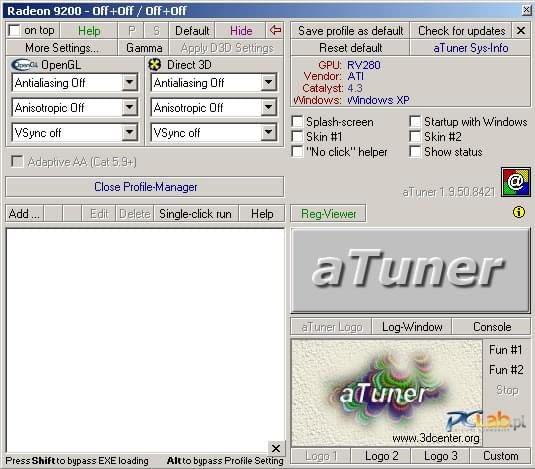This screenshot has height=469, width=535.
Task: Select the Logo 2 tab
Action: pyautogui.click(x=381, y=456)
